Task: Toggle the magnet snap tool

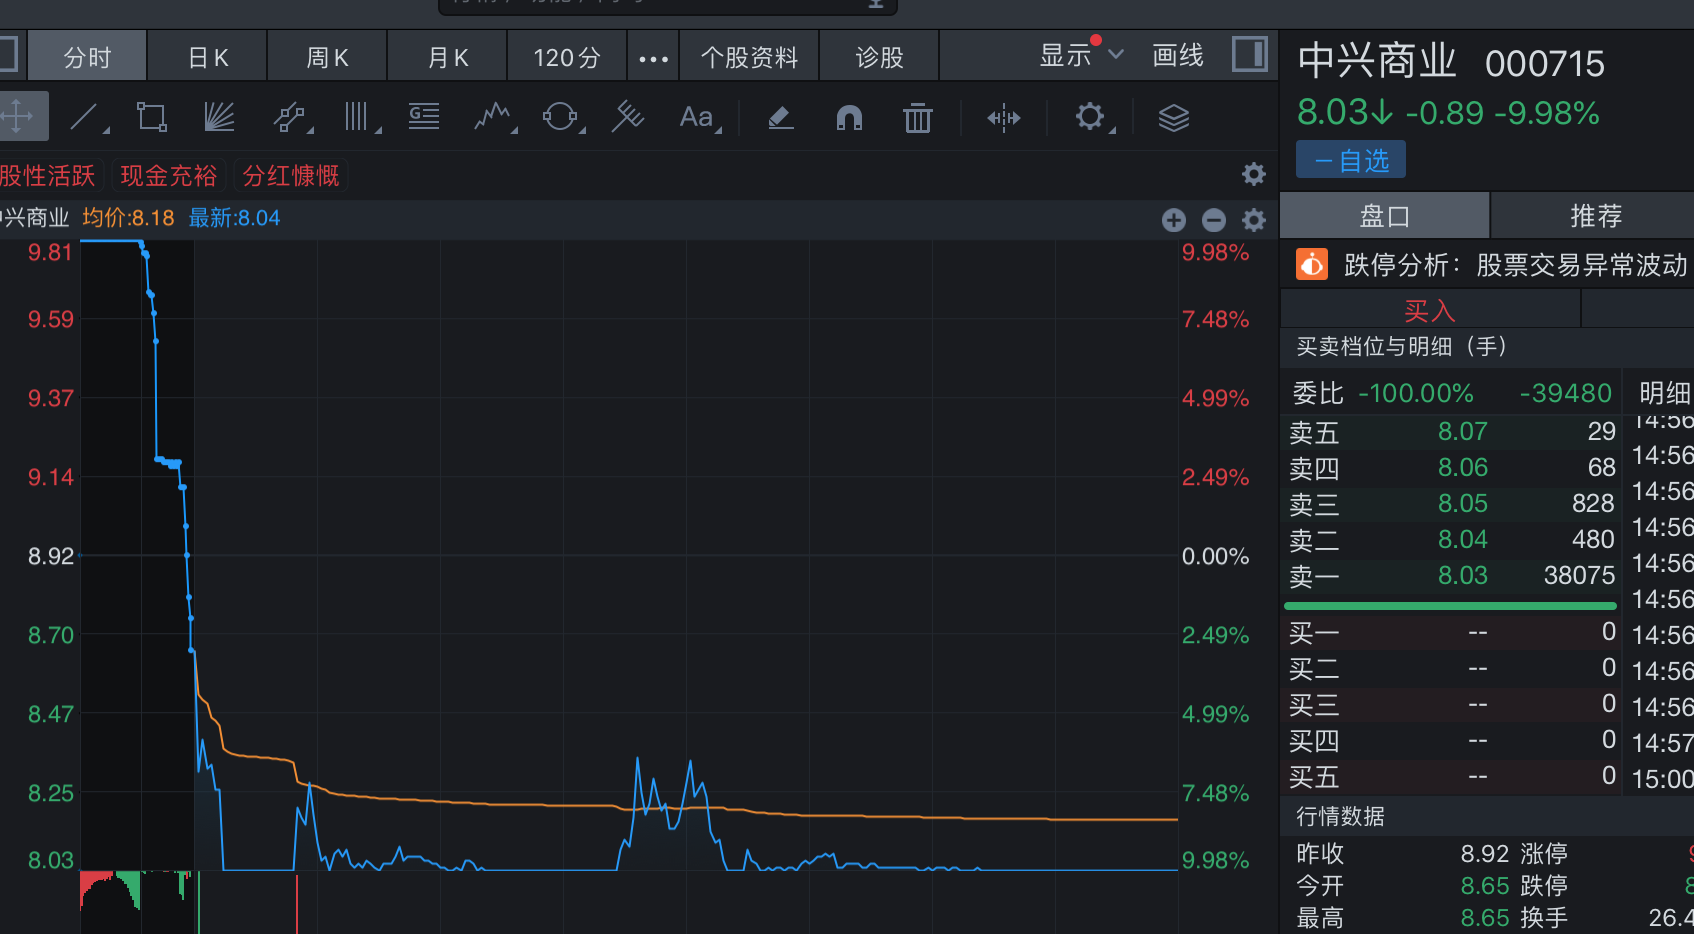Action: click(849, 118)
